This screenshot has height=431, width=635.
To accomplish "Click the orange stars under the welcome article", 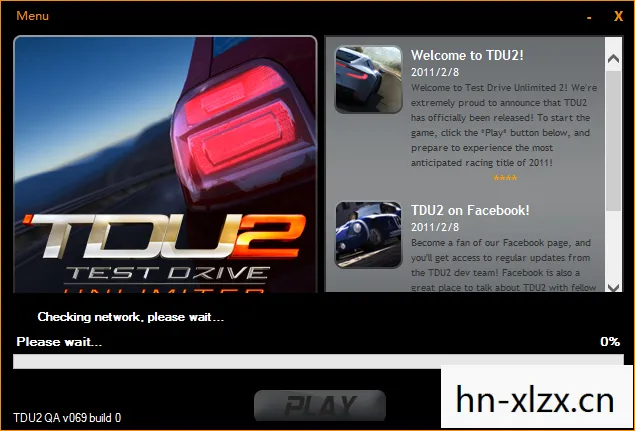I will pyautogui.click(x=505, y=178).
